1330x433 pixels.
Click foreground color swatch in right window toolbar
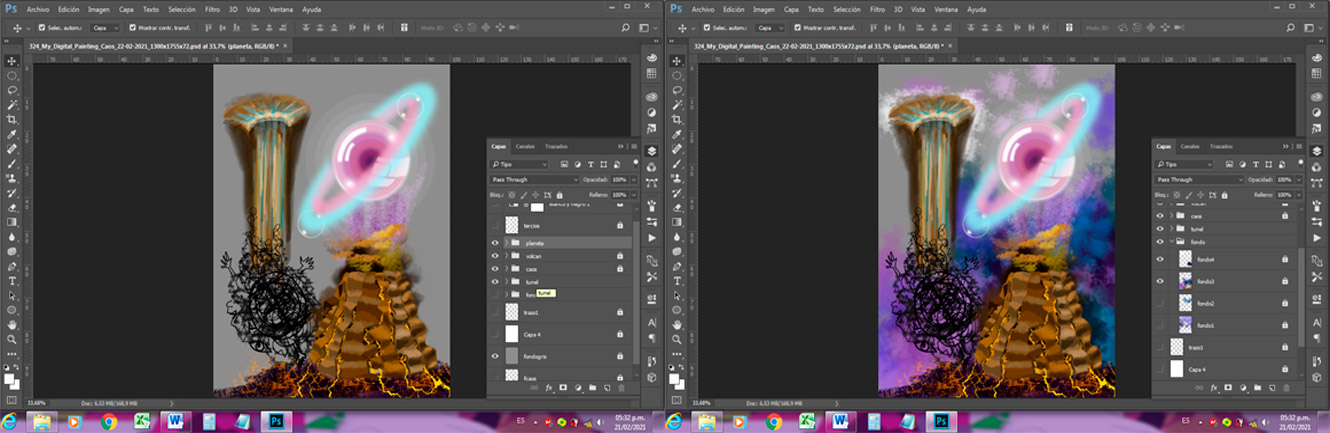pos(675,378)
